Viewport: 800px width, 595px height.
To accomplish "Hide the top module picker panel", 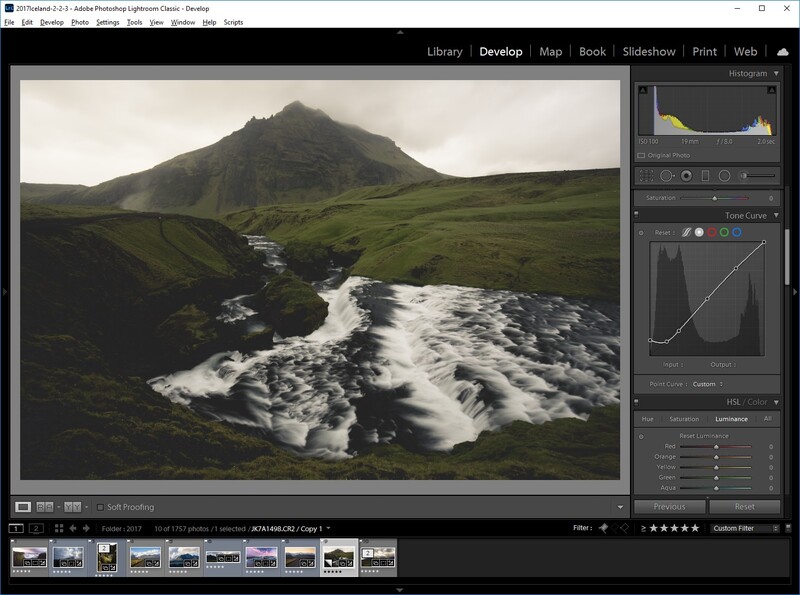I will [400, 32].
